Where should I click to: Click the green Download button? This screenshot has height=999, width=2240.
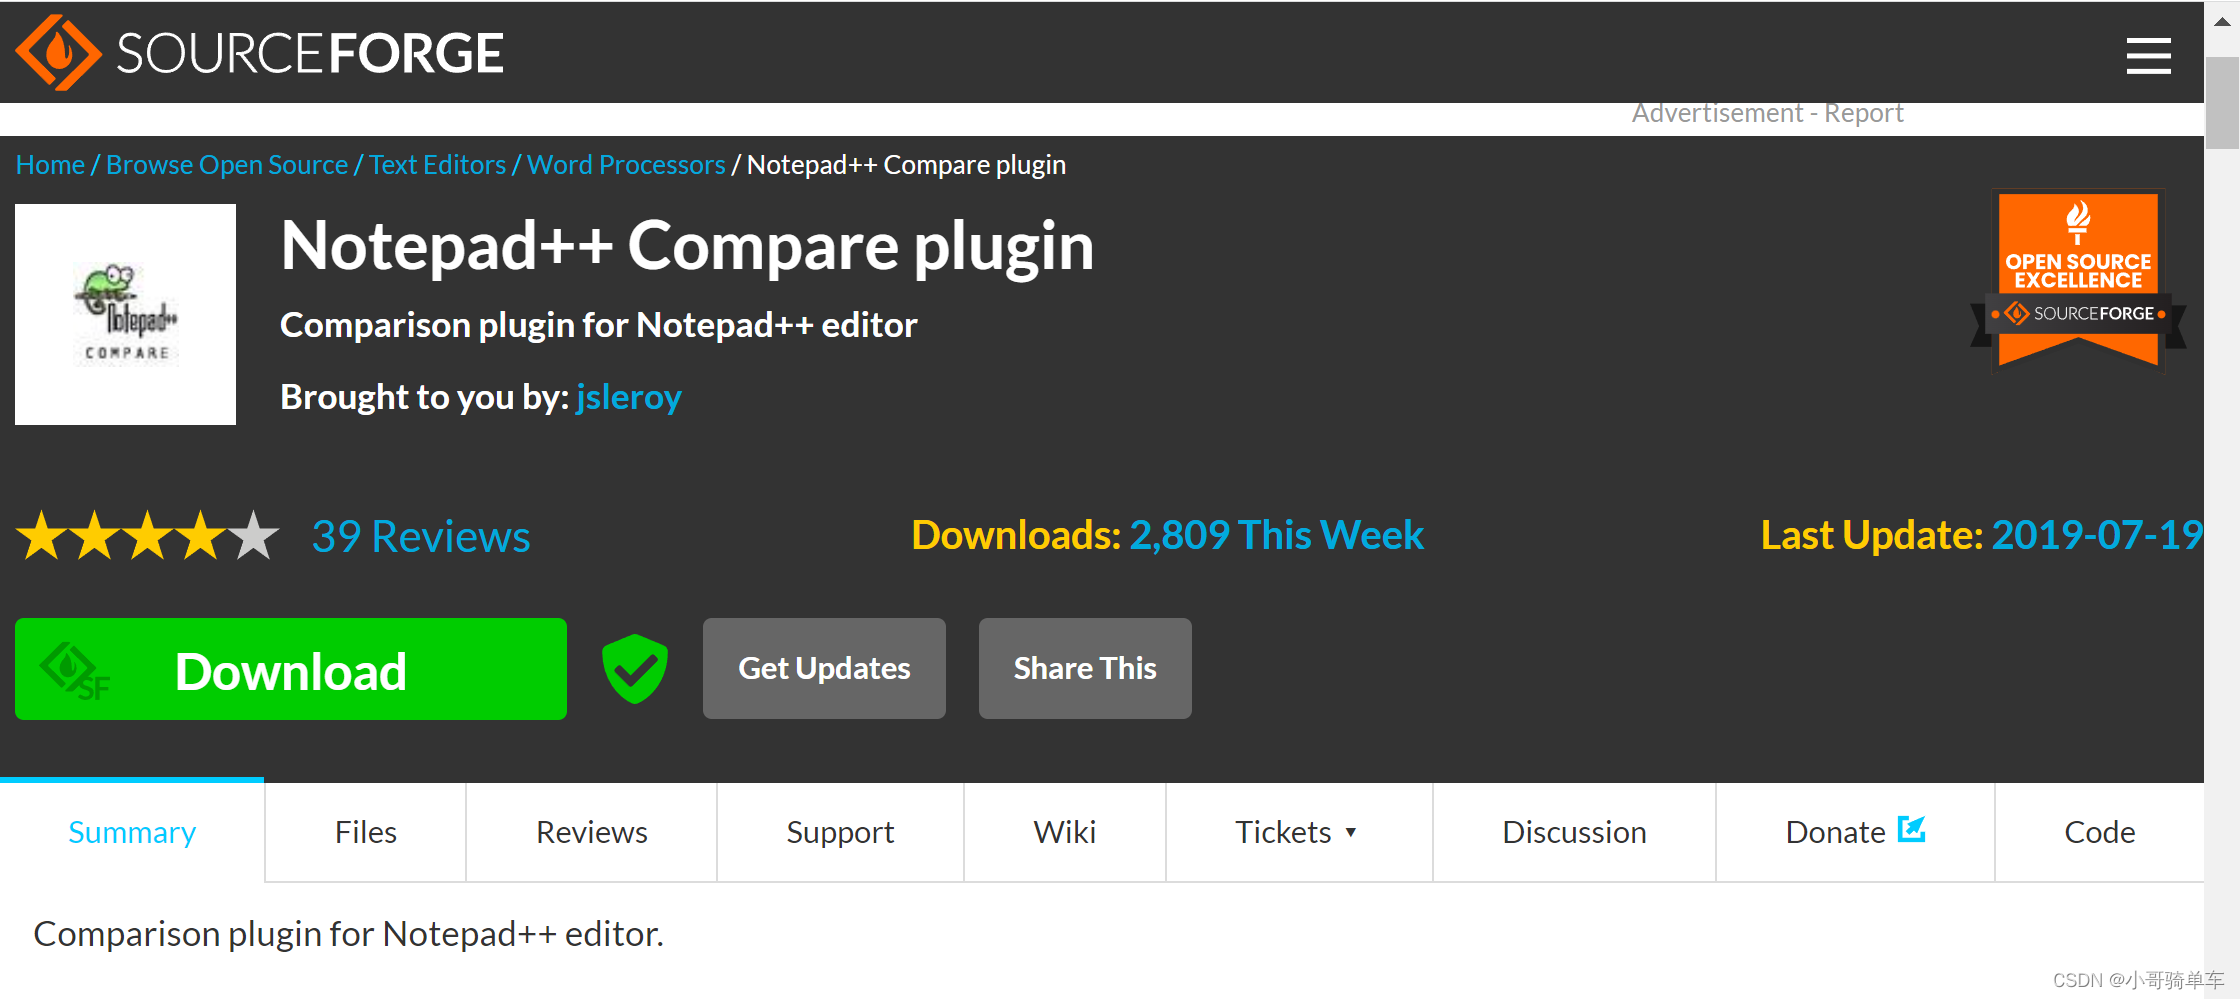[291, 669]
